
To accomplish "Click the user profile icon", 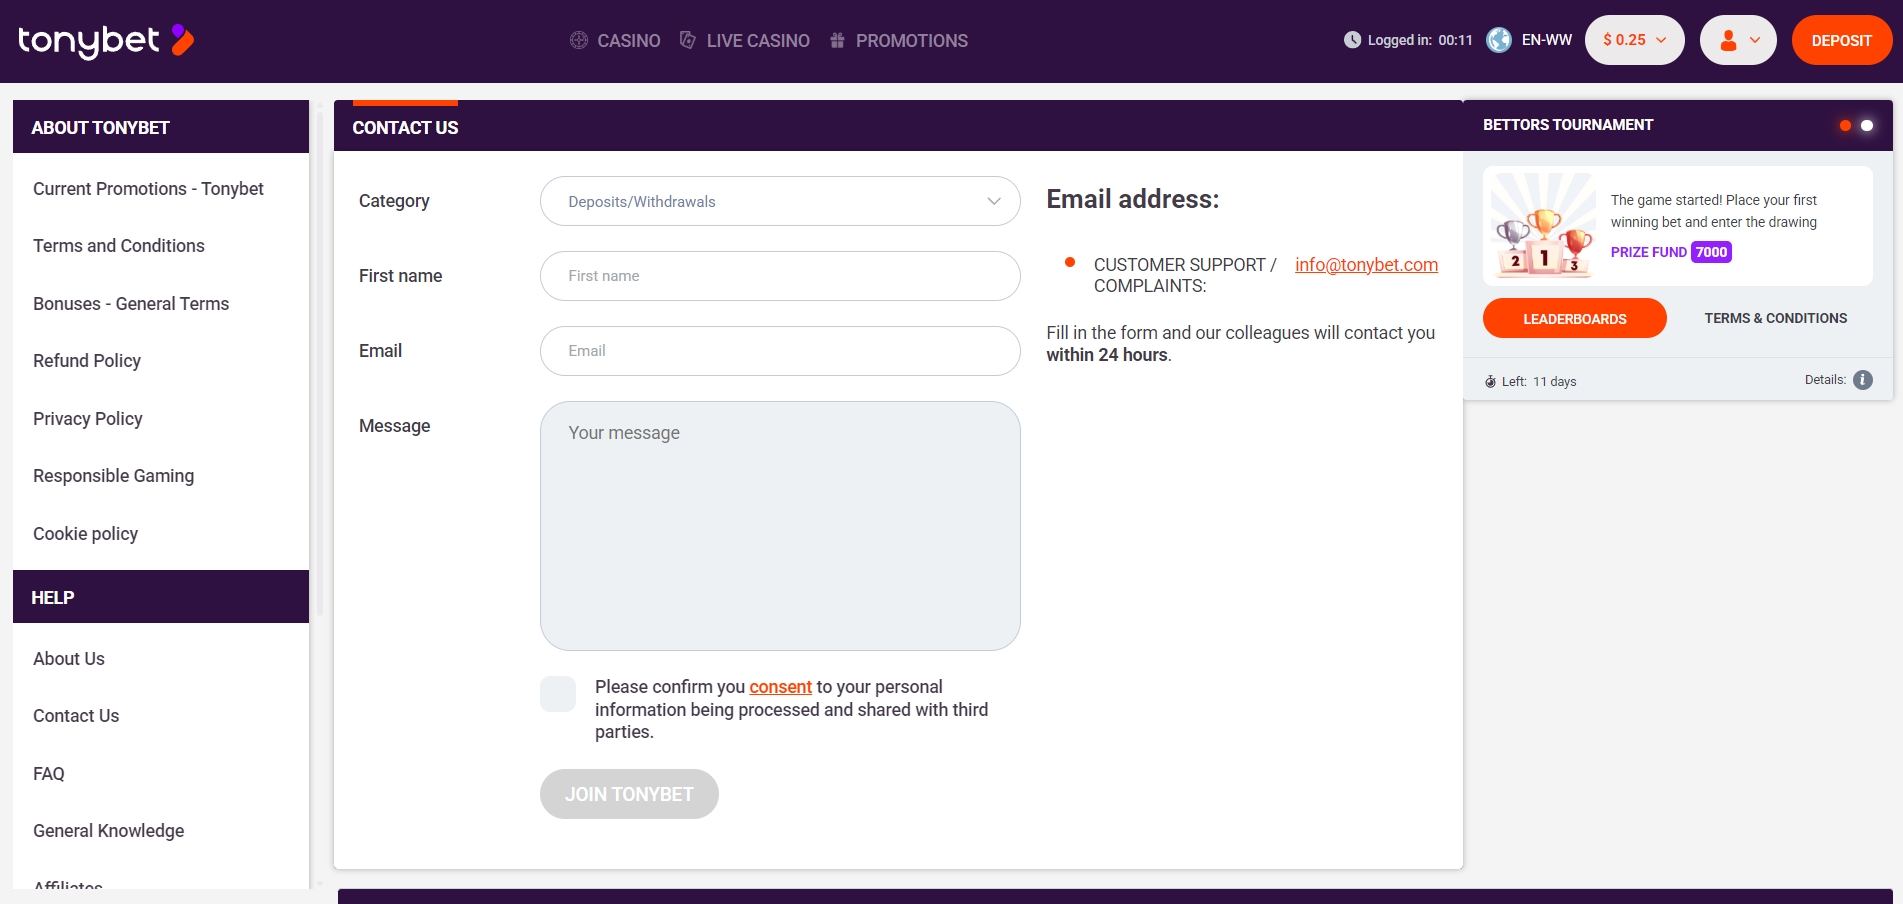I will coord(1728,40).
